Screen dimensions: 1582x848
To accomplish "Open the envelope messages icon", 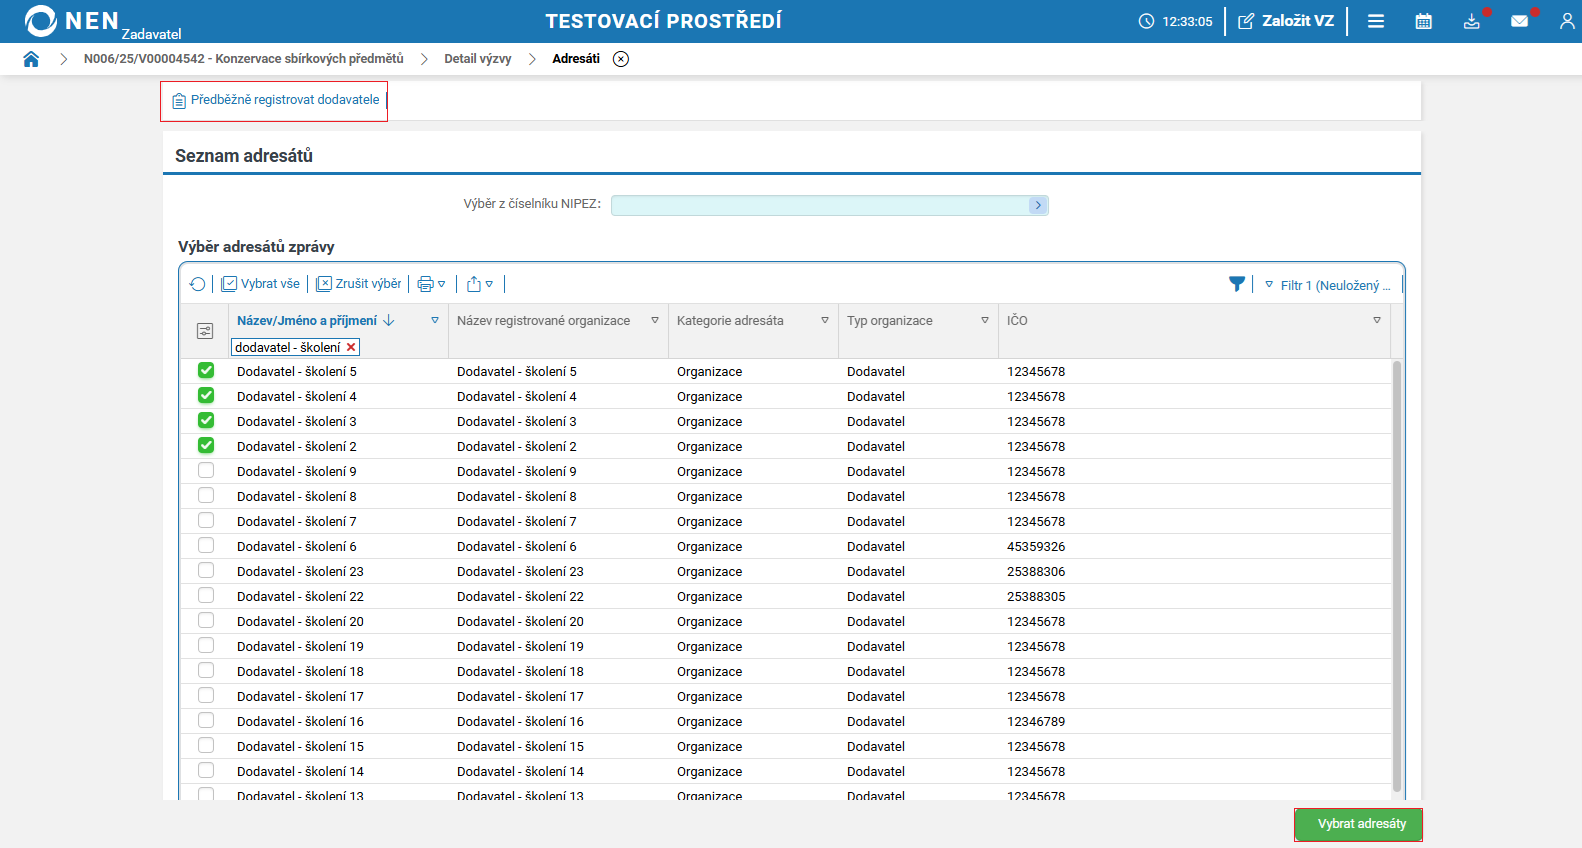I will (x=1519, y=21).
